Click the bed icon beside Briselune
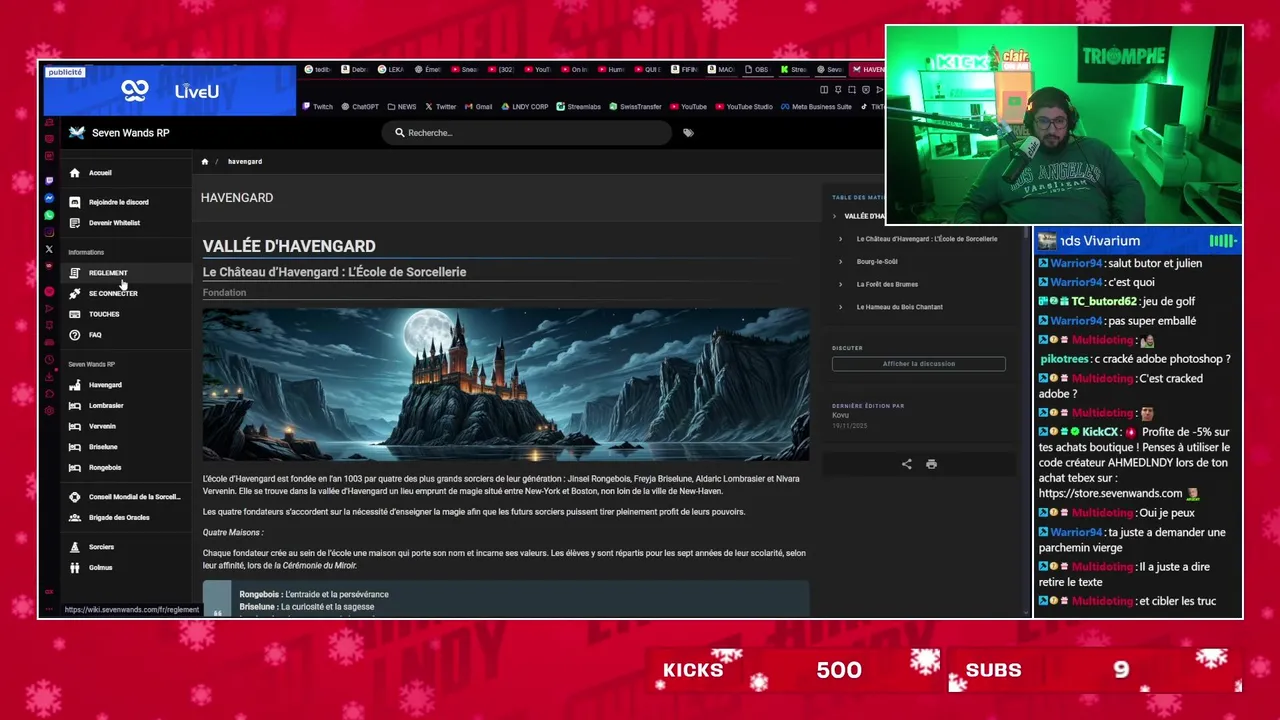 click(x=74, y=447)
